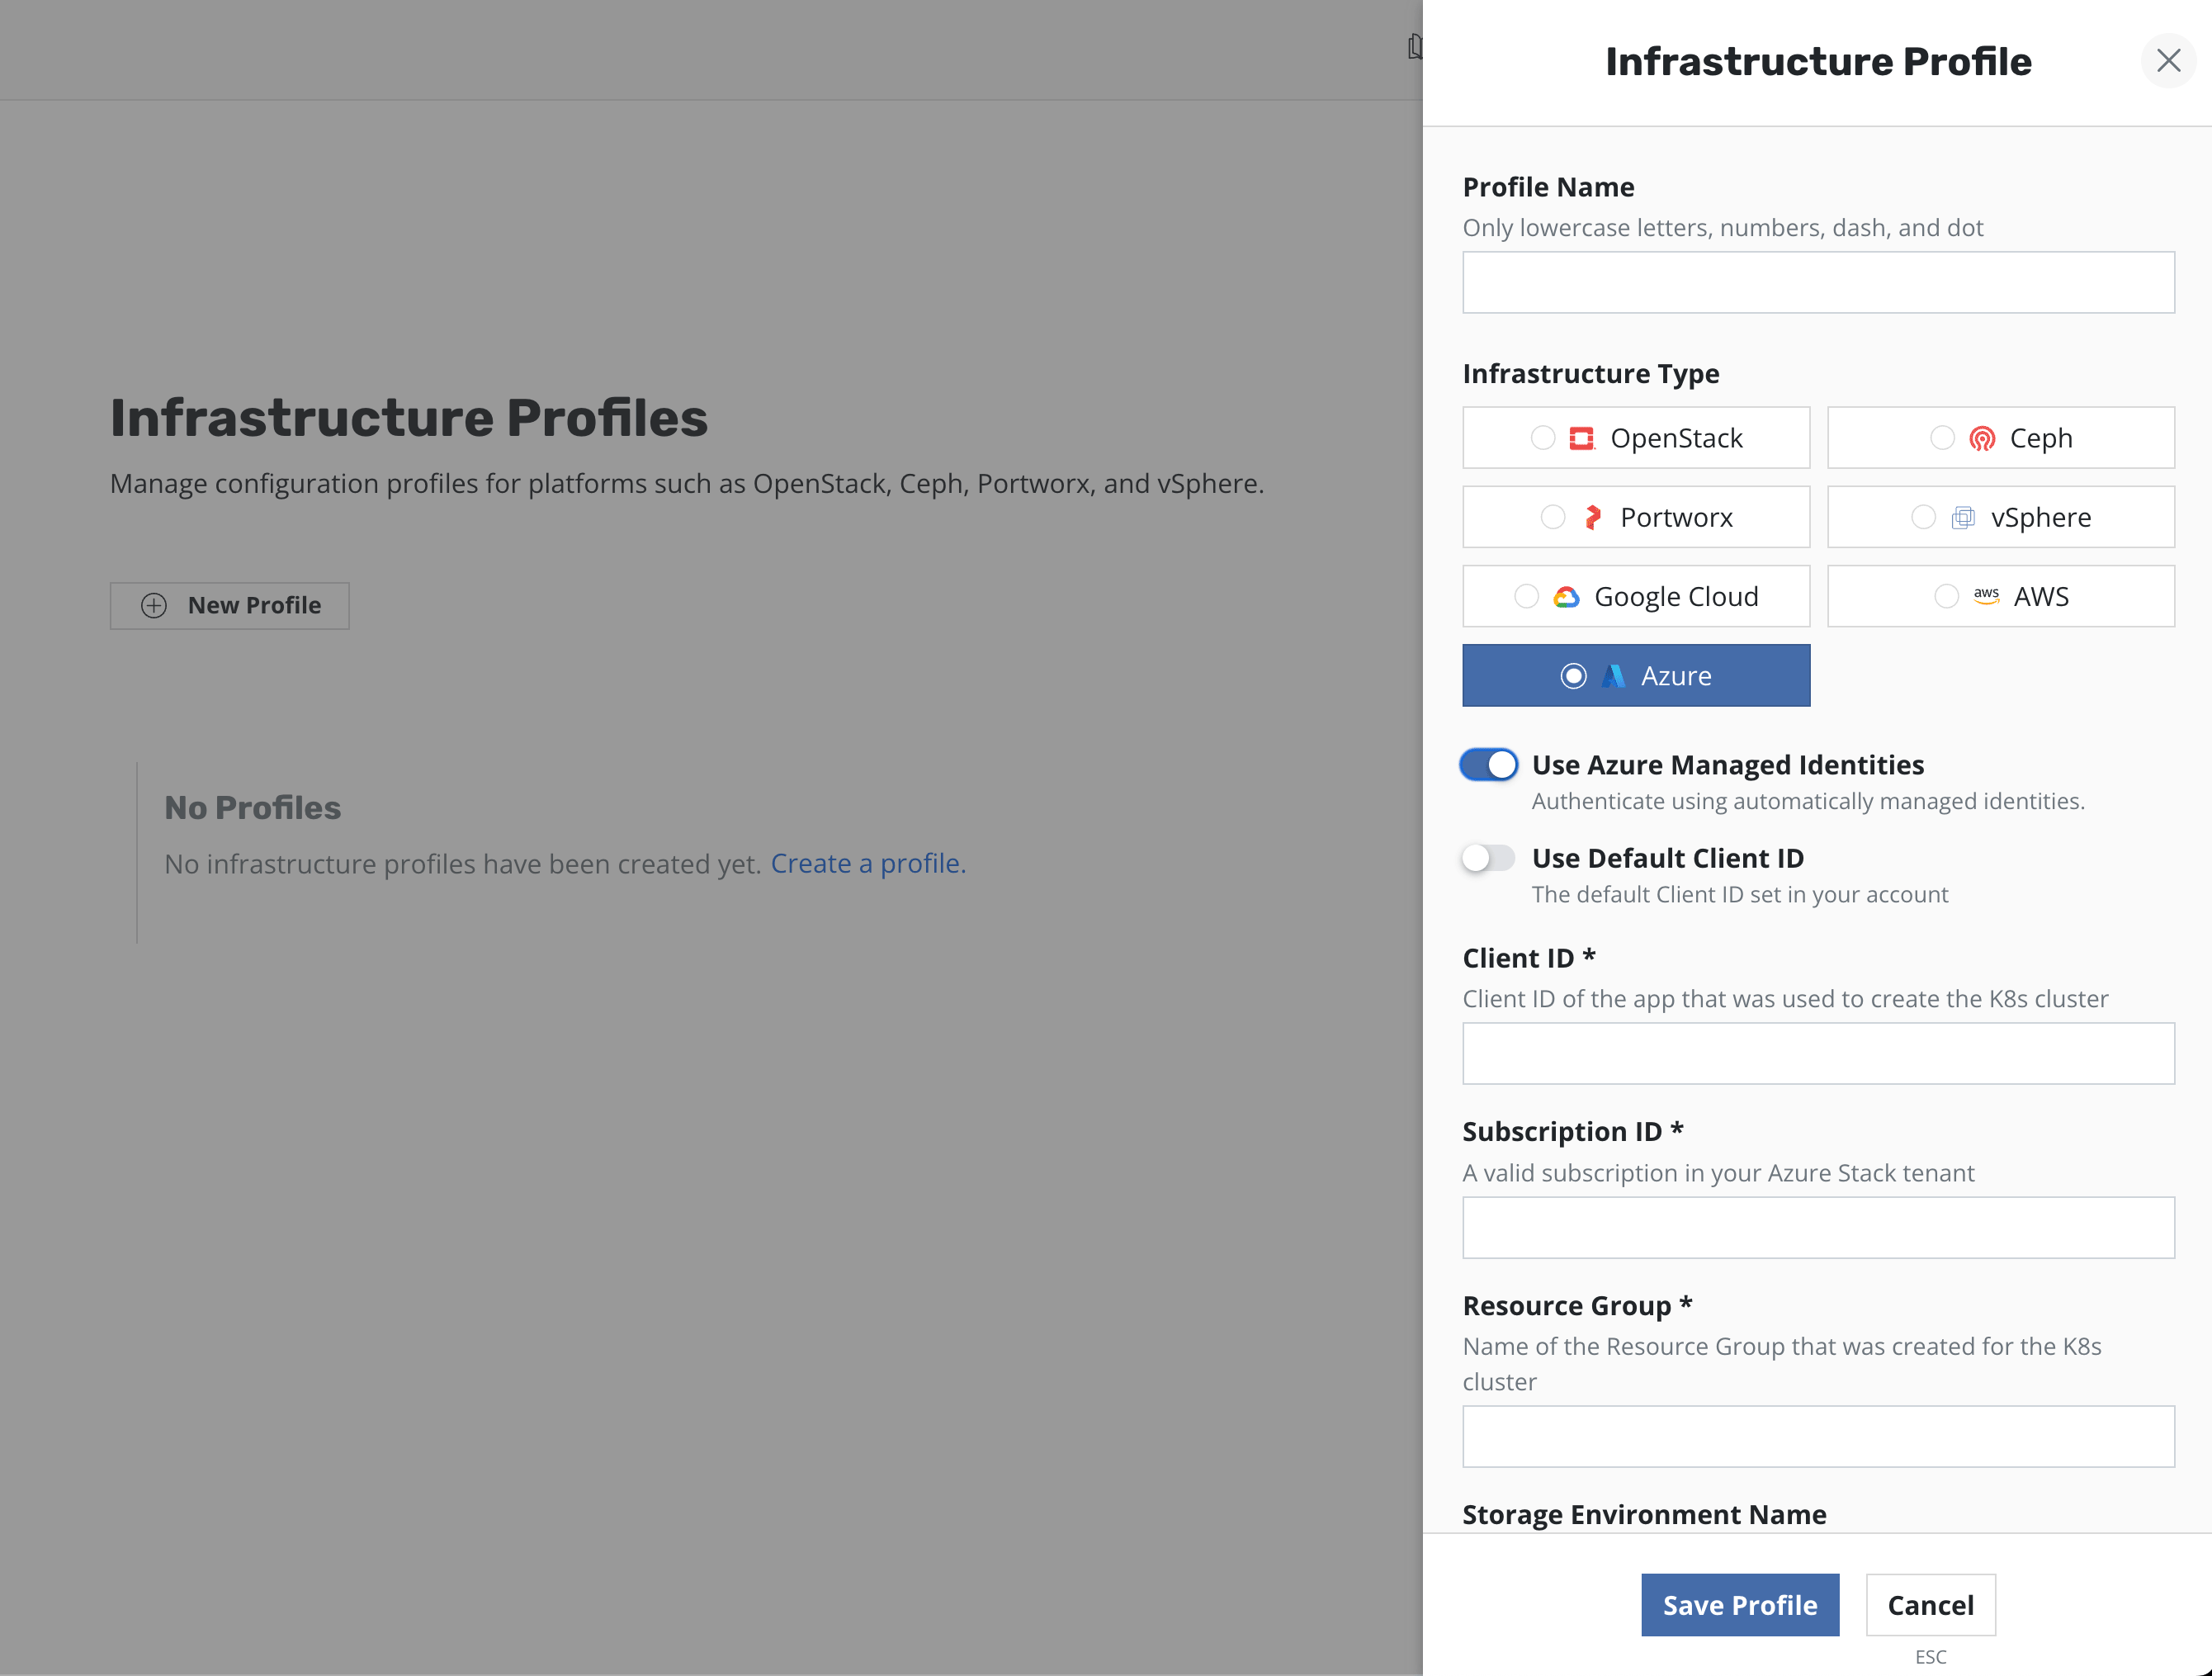Click the AWS logo icon
The image size is (2212, 1676).
click(x=1986, y=596)
